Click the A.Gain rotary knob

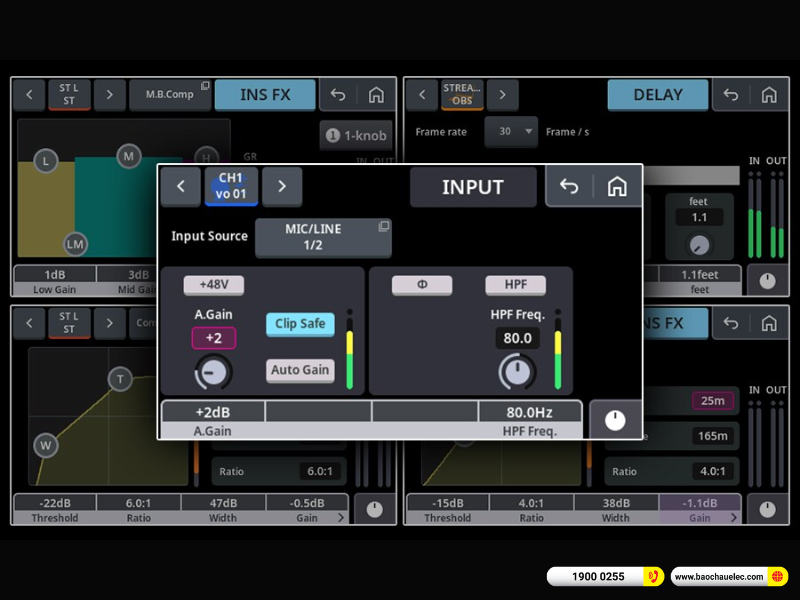(214, 372)
